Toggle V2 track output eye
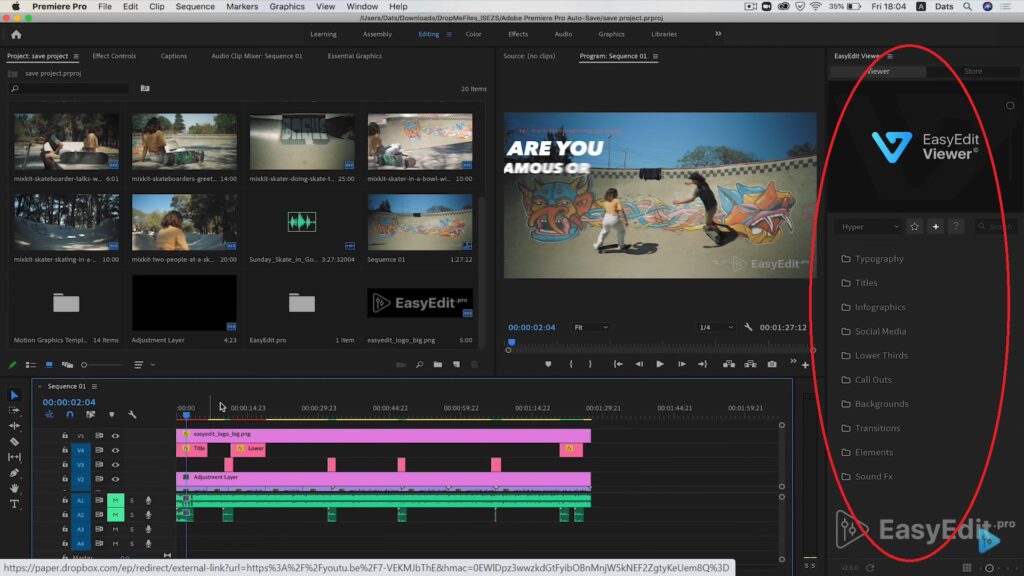This screenshot has height=576, width=1024. pos(116,479)
